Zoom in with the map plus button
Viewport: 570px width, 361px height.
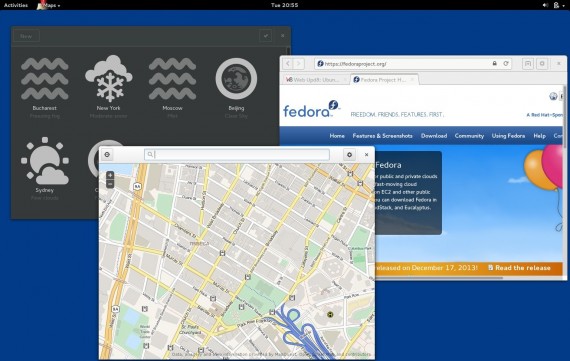click(x=110, y=175)
